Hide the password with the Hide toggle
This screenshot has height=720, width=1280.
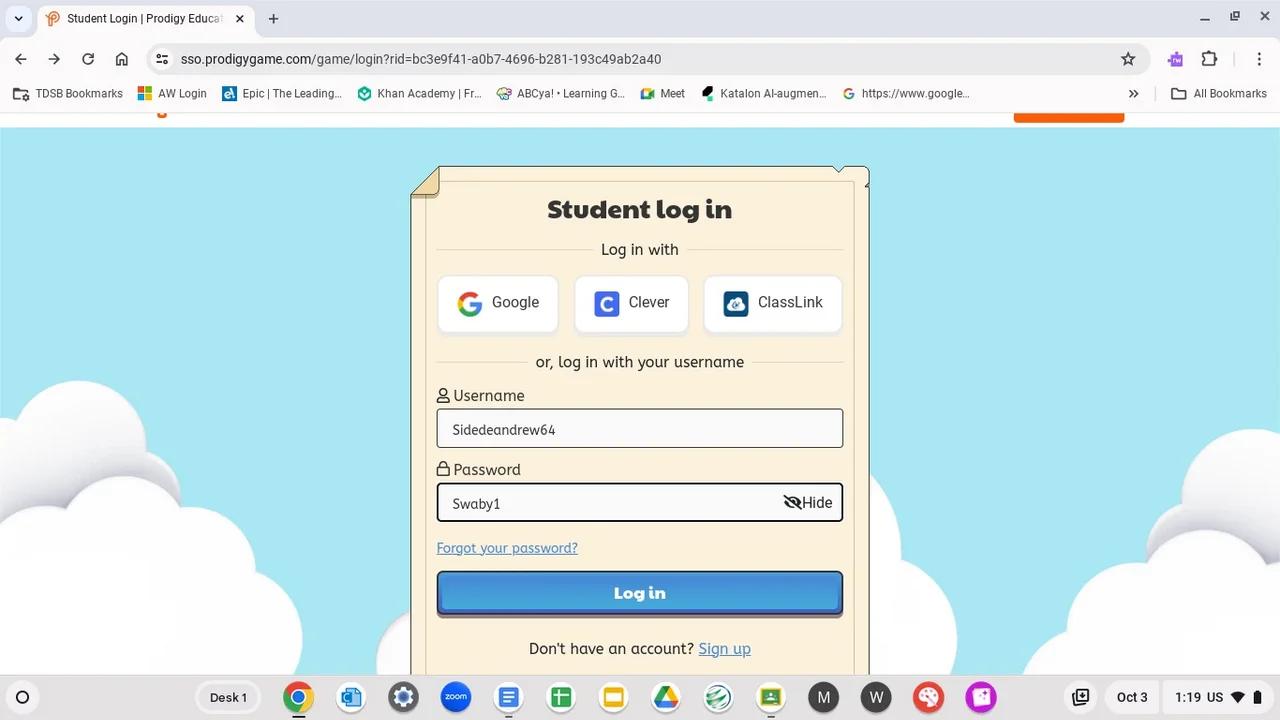[808, 503]
